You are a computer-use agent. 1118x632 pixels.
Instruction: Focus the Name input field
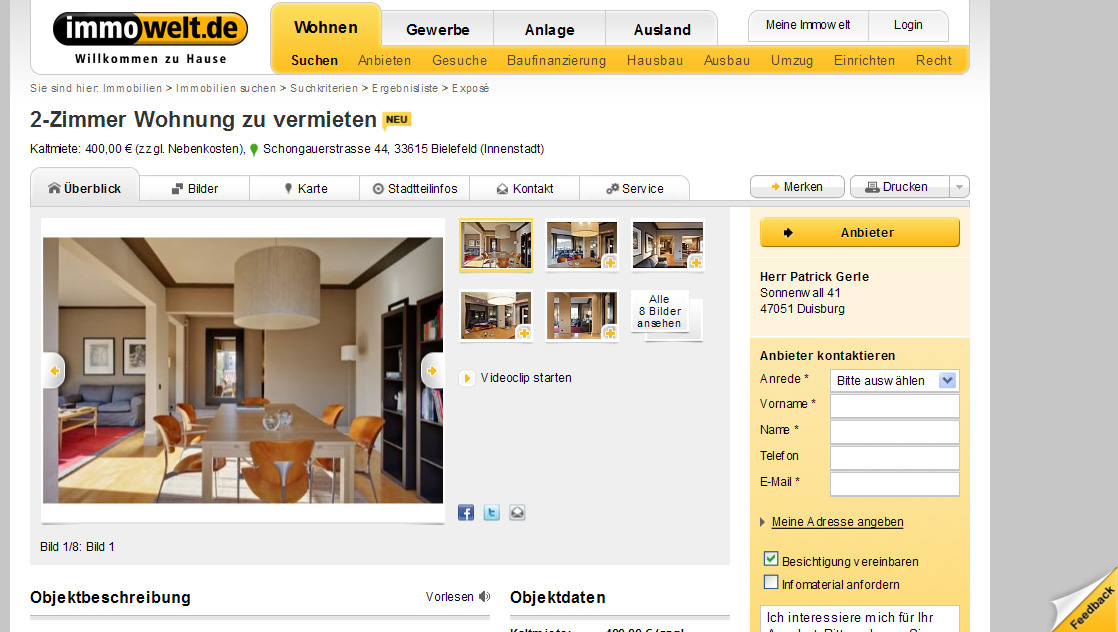coord(894,432)
